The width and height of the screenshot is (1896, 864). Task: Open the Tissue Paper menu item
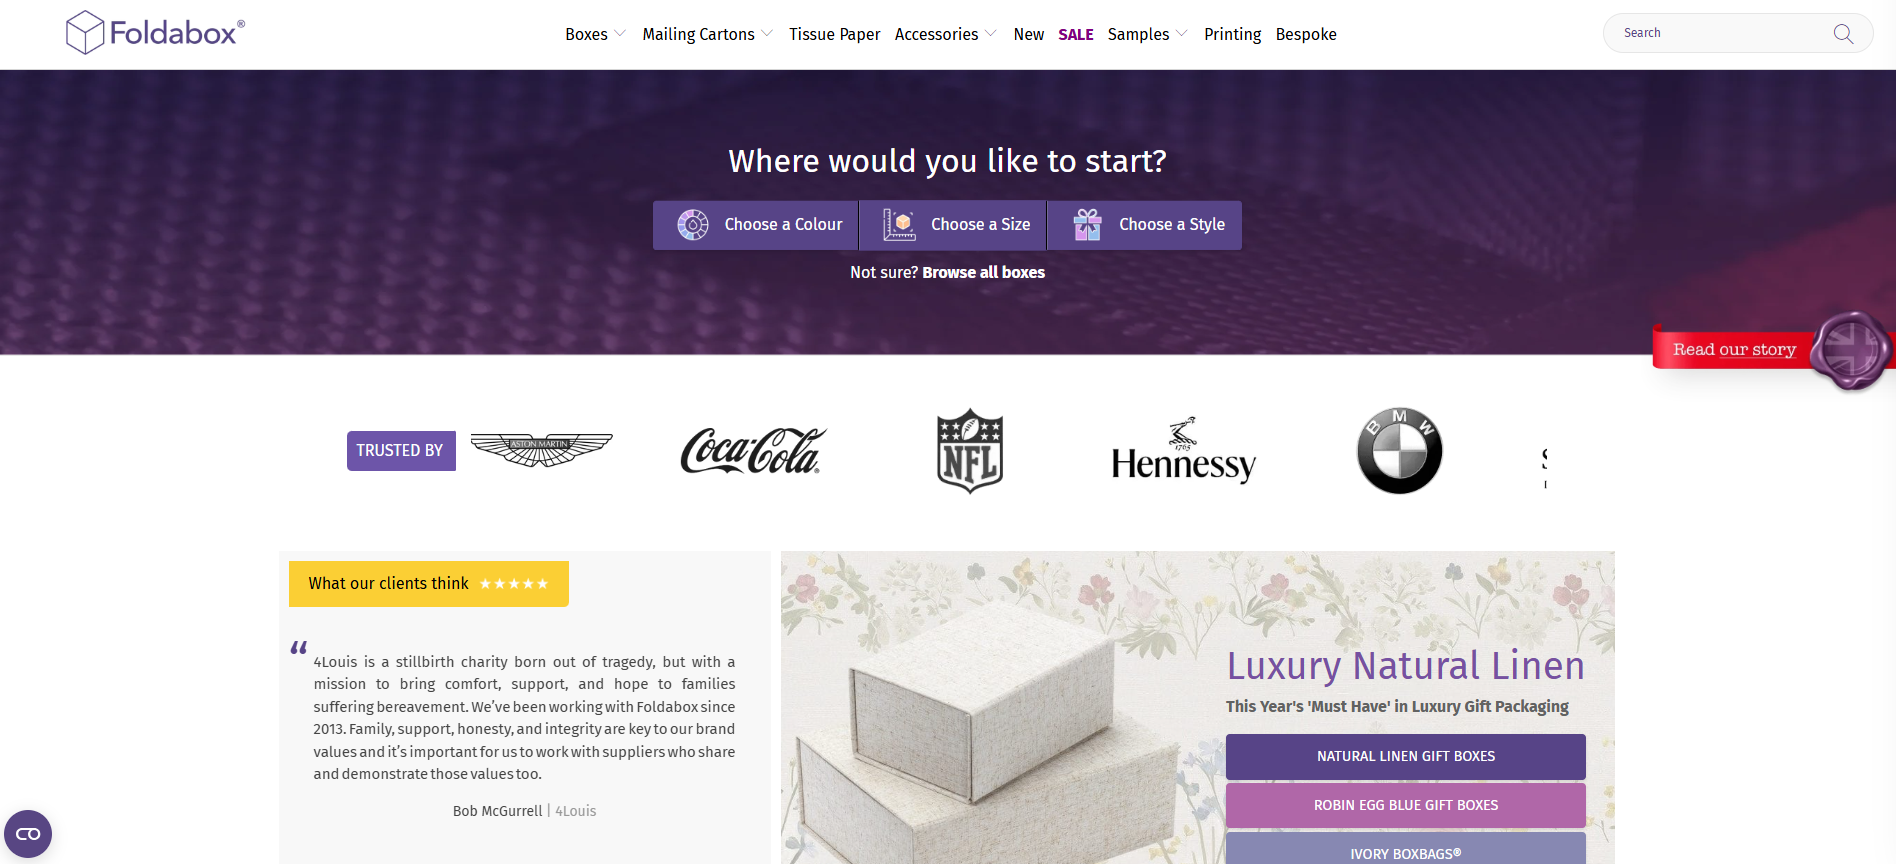pyautogui.click(x=834, y=34)
